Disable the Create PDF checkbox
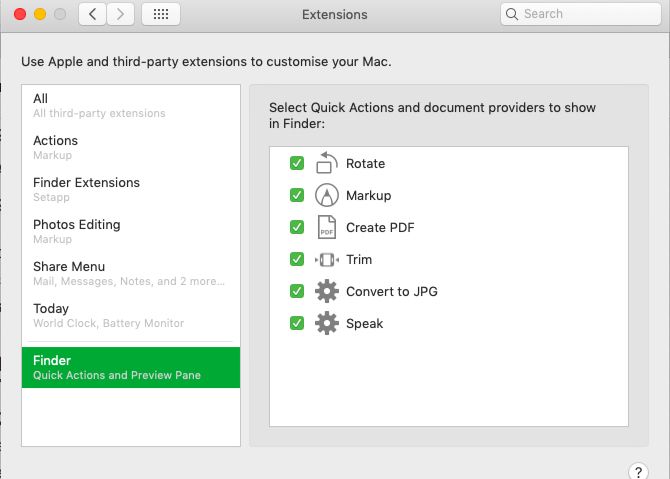The width and height of the screenshot is (670, 479). click(x=297, y=227)
